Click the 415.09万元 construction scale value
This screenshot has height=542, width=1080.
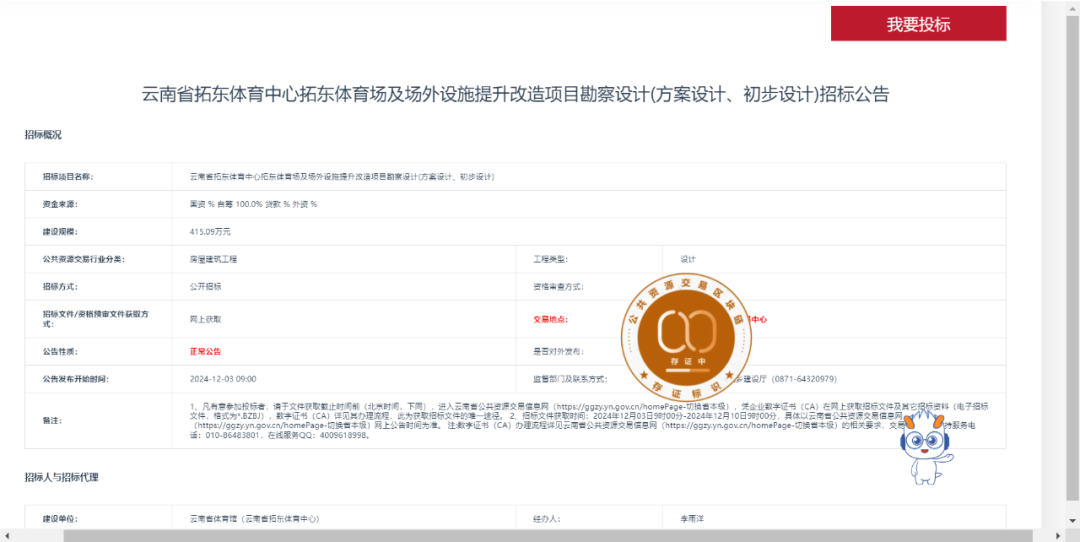point(210,232)
